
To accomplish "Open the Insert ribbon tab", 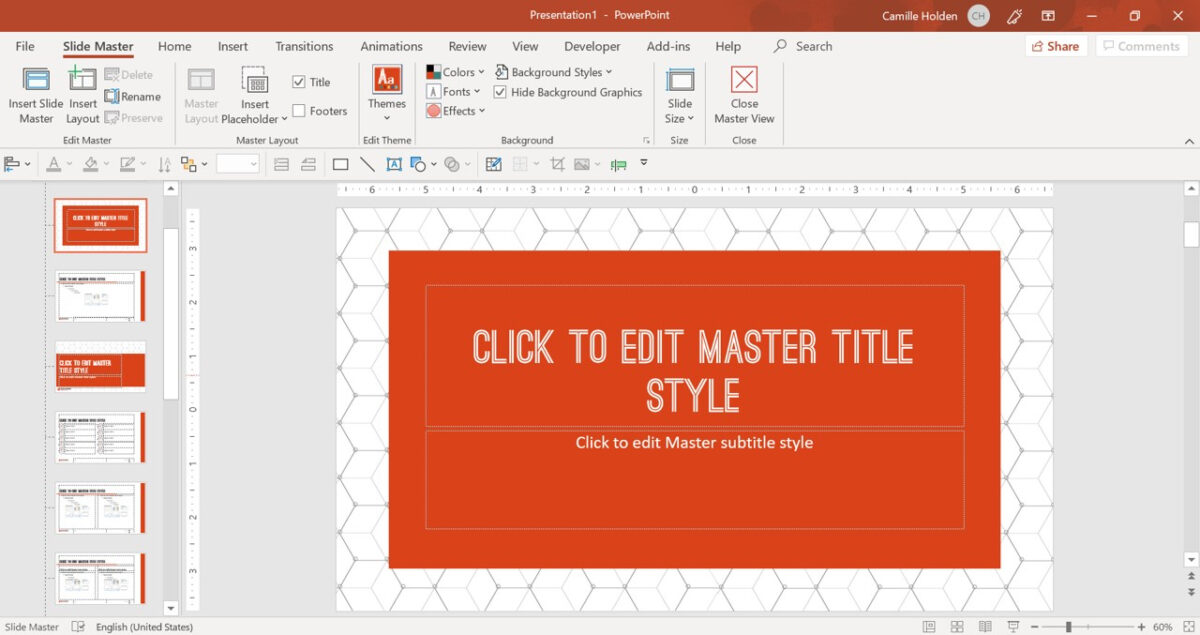I will pyautogui.click(x=232, y=46).
